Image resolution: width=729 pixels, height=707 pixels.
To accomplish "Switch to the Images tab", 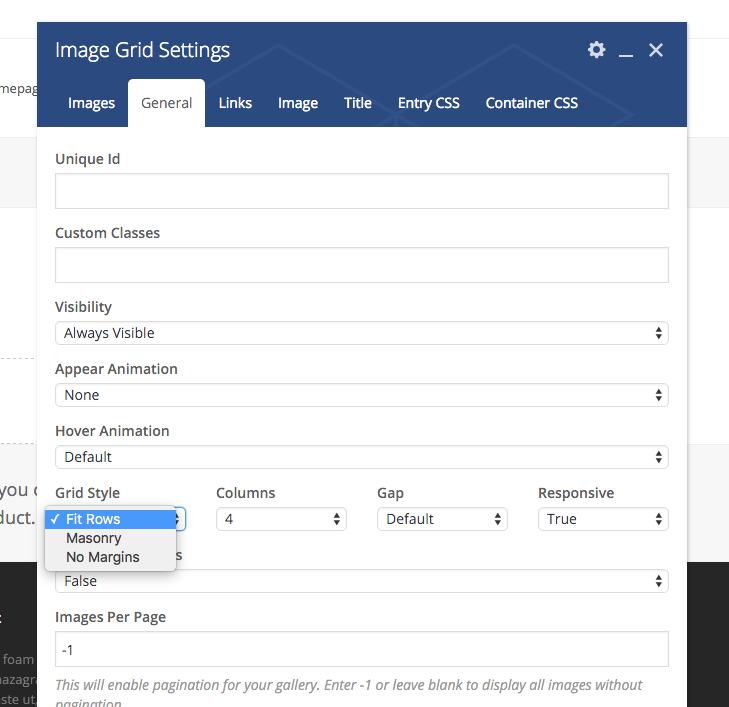I will click(91, 103).
